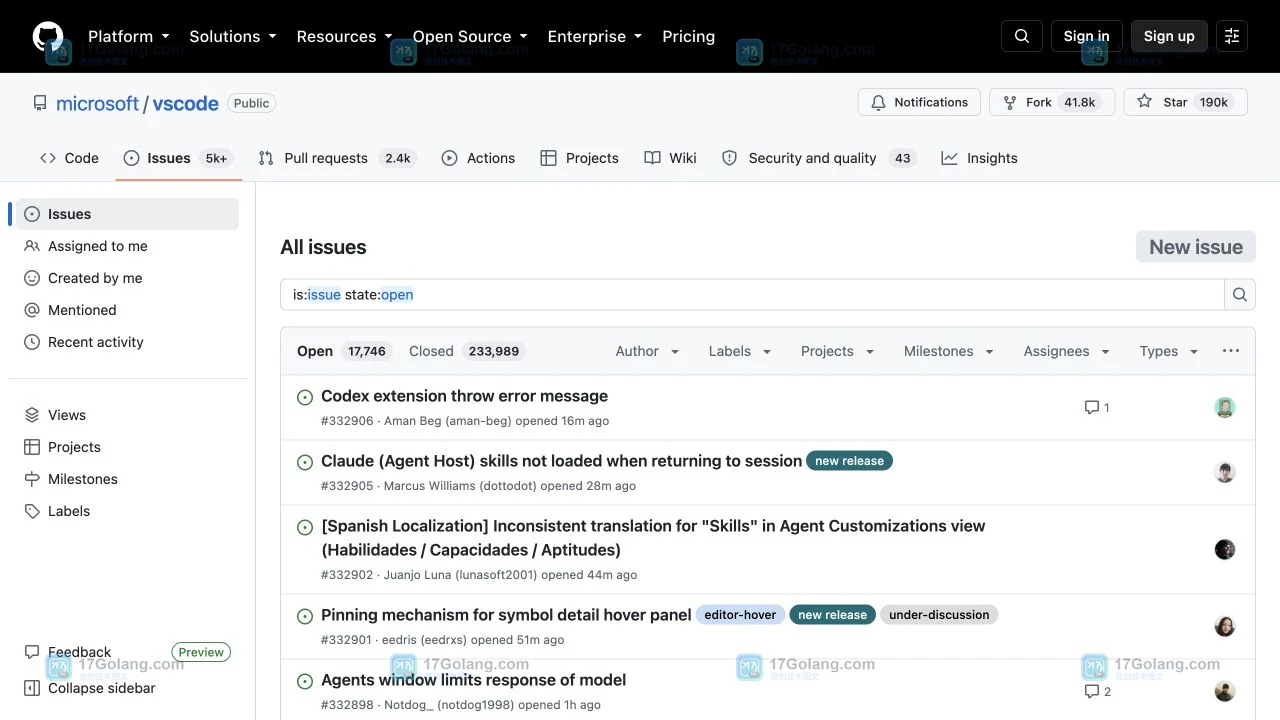This screenshot has height=720, width=1280.
Task: Open the microsoft organization link
Action: 98,103
